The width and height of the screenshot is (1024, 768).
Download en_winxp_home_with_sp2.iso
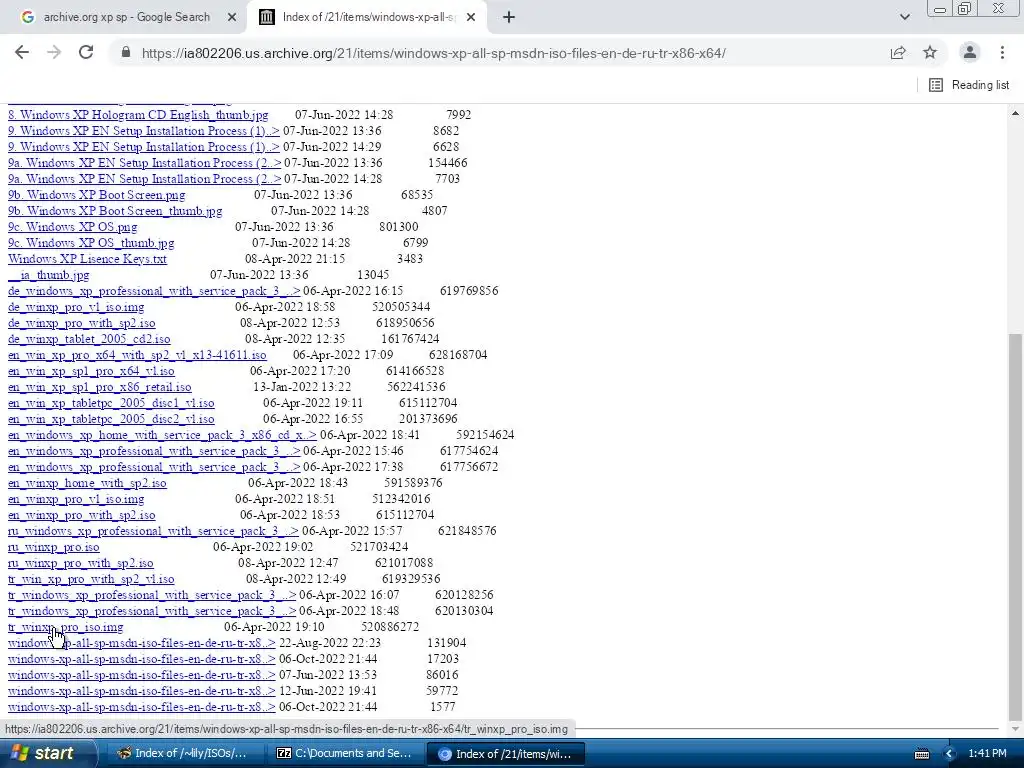coord(87,483)
